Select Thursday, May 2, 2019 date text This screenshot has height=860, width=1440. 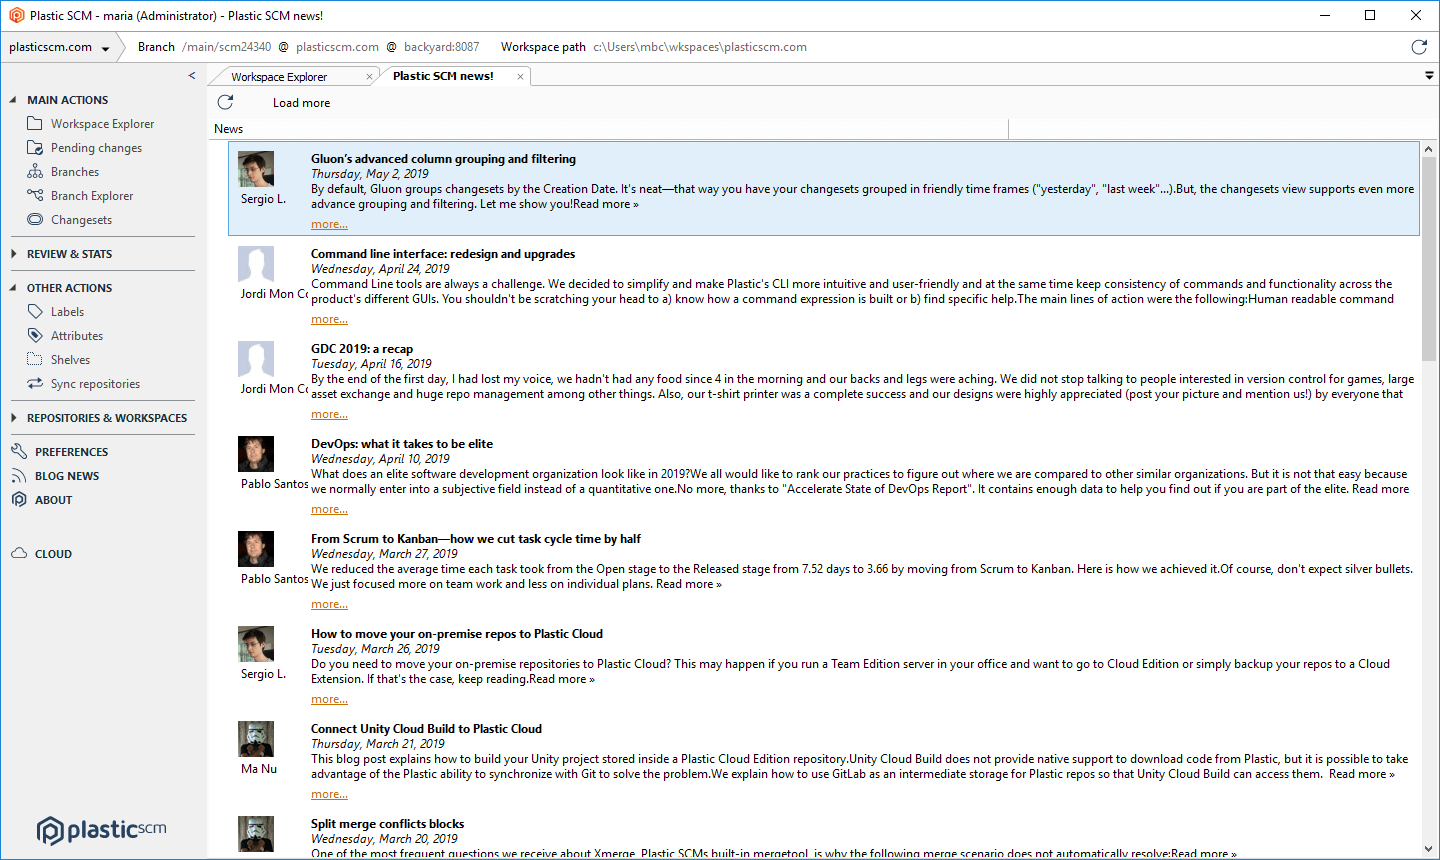pyautogui.click(x=370, y=174)
